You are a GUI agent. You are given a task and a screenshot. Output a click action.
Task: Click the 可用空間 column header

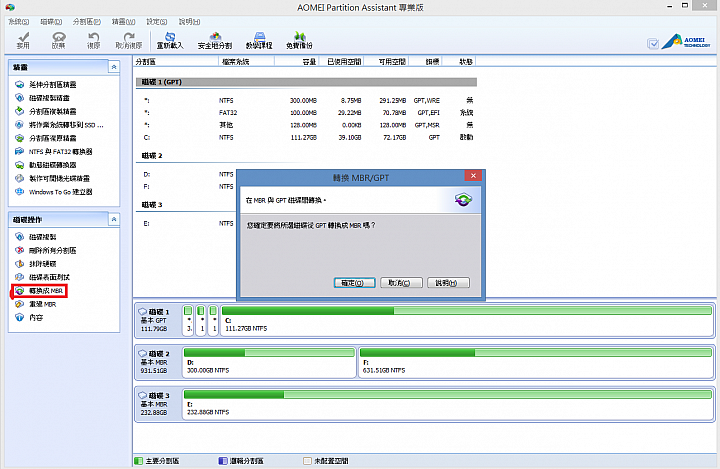(386, 62)
